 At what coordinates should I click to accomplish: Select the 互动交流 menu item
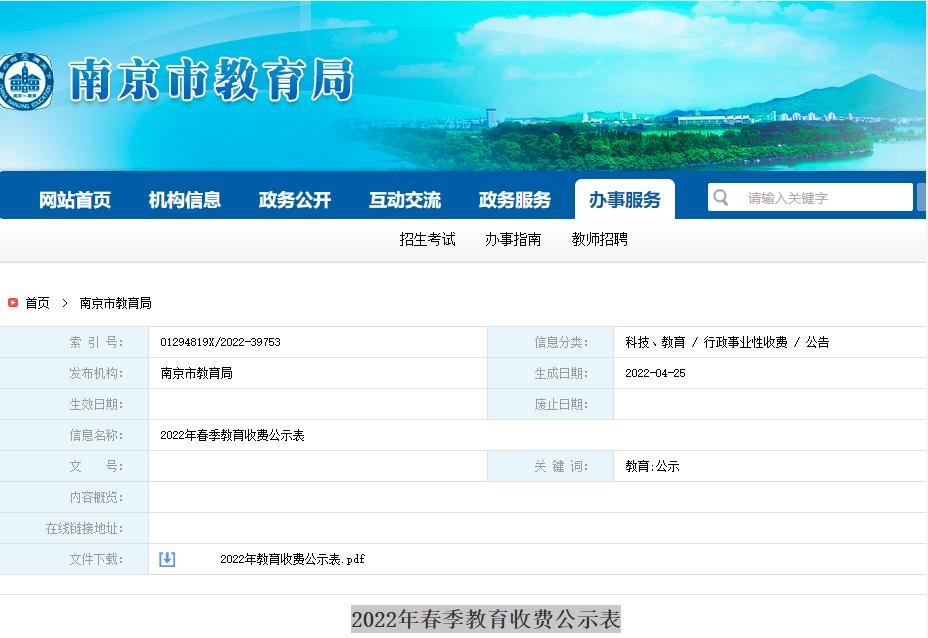click(x=405, y=200)
